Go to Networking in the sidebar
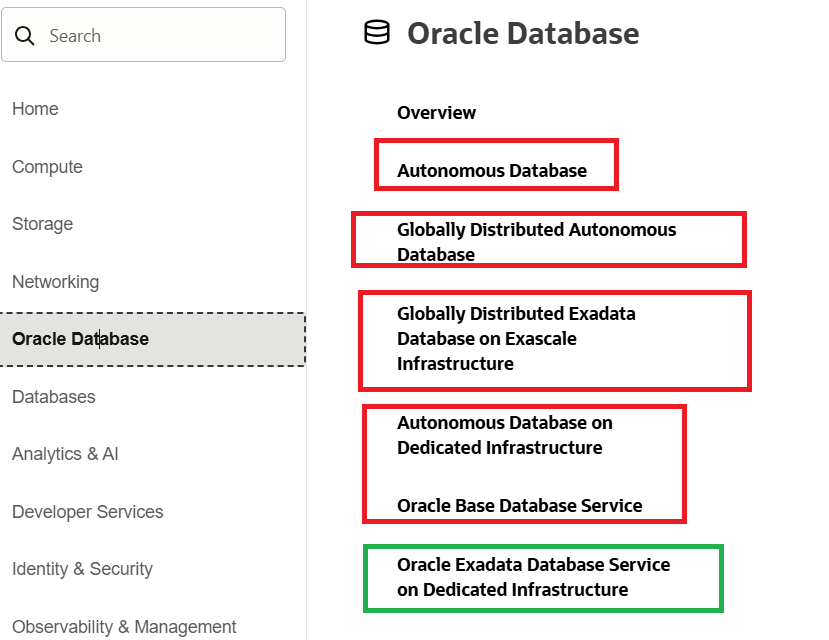The width and height of the screenshot is (829, 640). click(x=56, y=282)
